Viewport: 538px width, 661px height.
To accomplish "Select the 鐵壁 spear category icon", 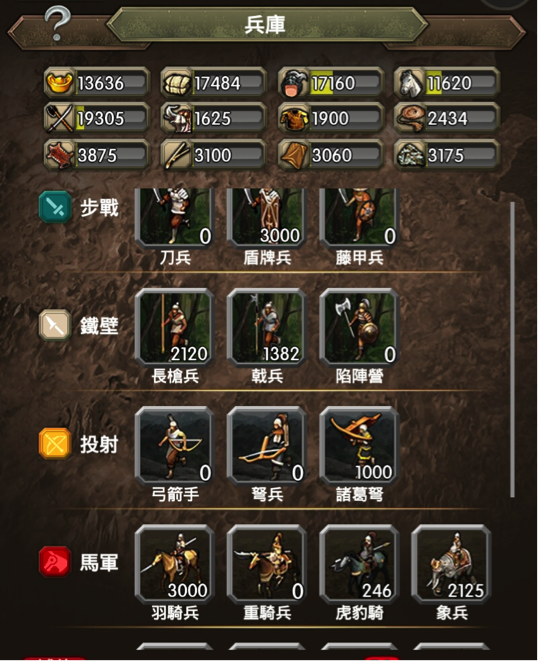I will coord(55,325).
